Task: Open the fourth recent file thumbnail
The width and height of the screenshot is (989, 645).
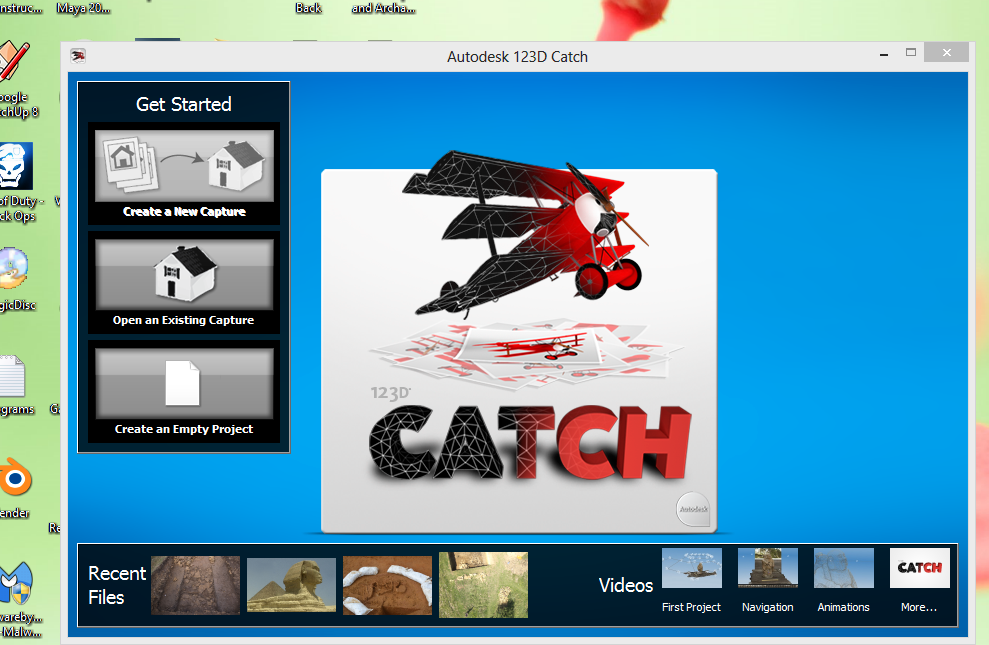Action: (483, 585)
